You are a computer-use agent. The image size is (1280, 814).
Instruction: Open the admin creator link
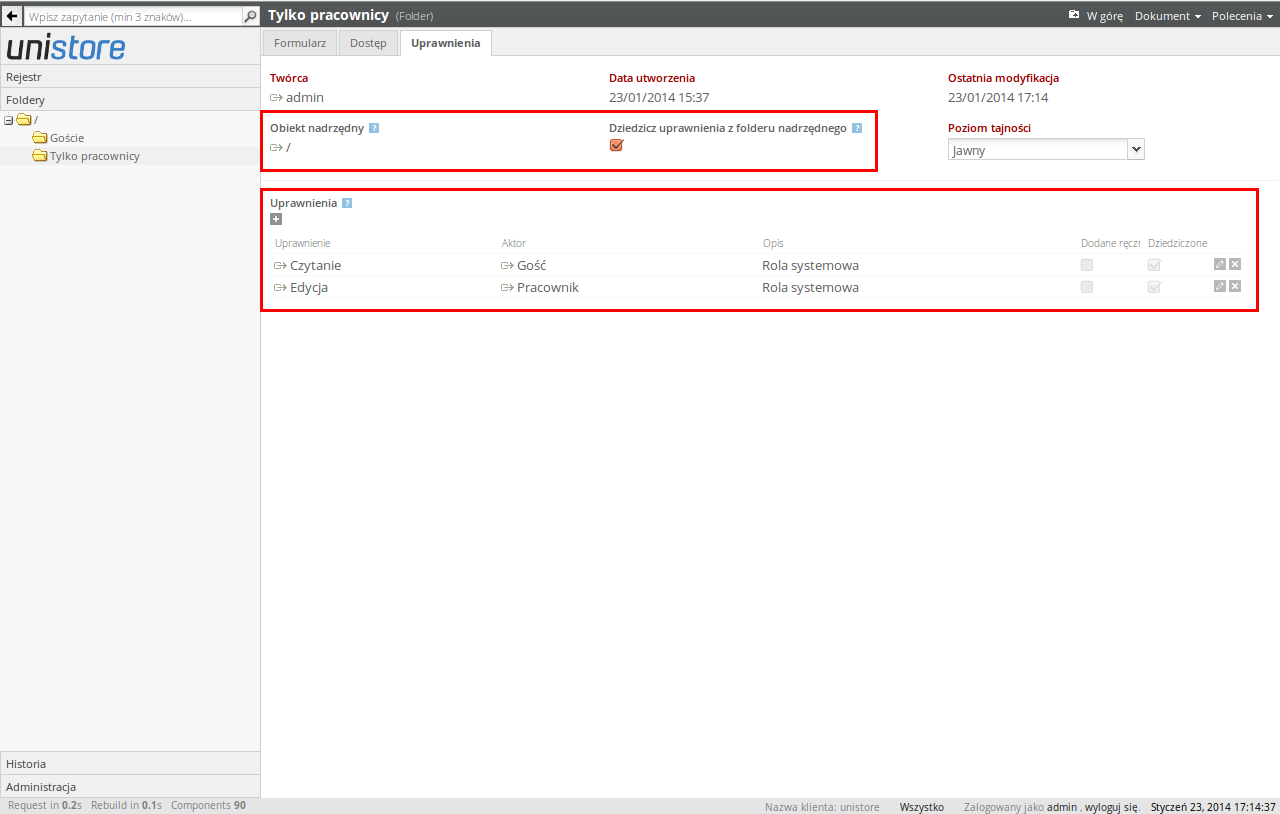(305, 98)
